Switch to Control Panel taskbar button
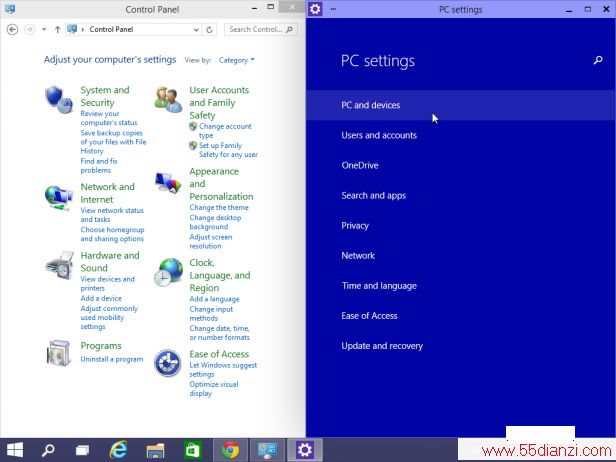 [268, 450]
